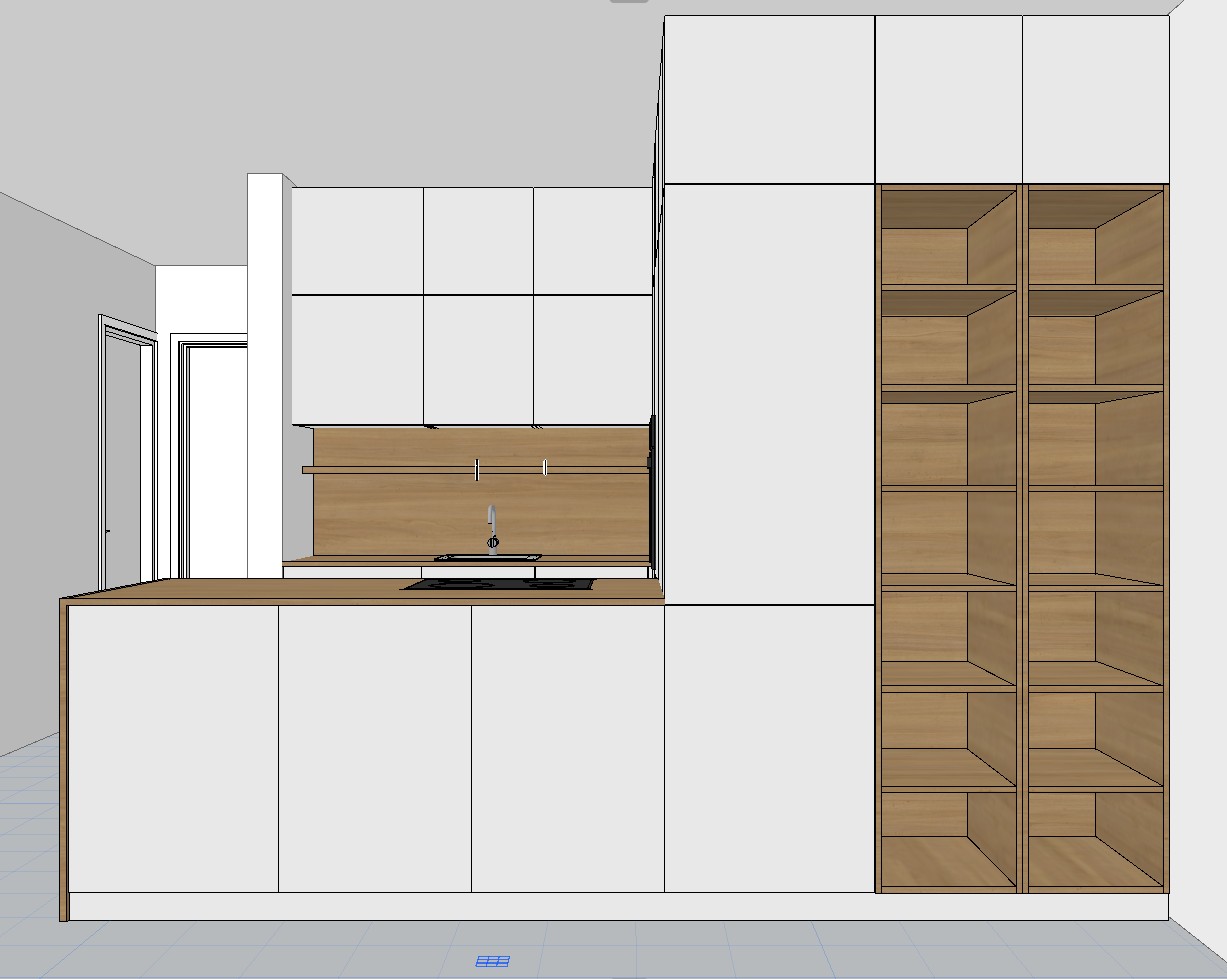Click the large tall white cabinet door
The height and width of the screenshot is (979, 1227).
(x=768, y=394)
